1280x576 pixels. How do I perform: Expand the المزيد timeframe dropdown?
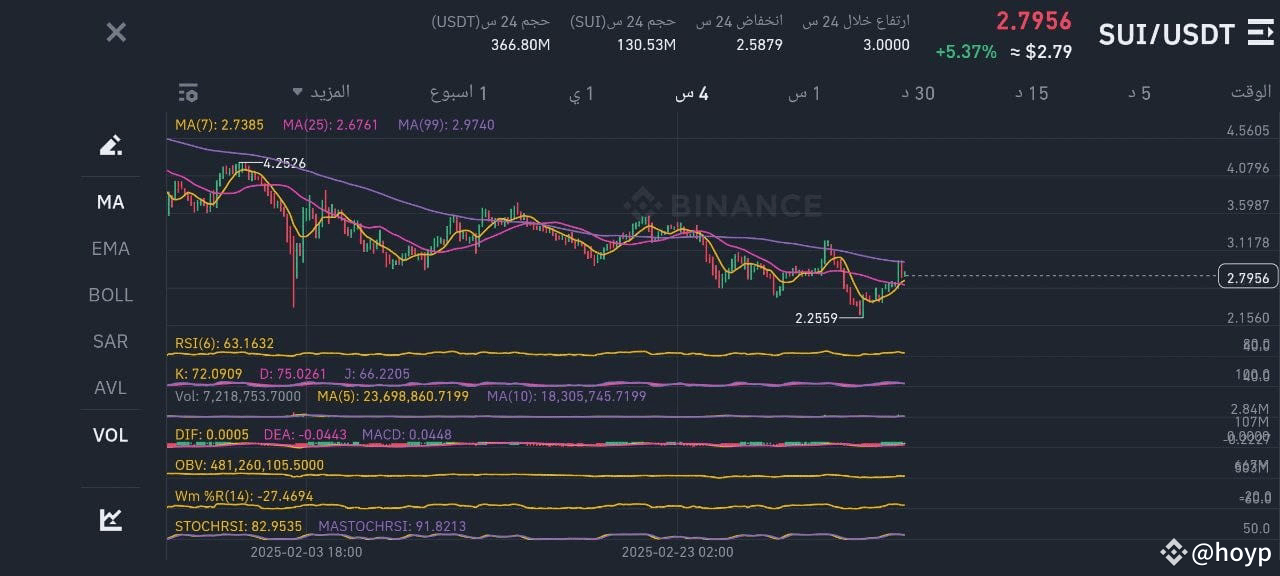pyautogui.click(x=321, y=92)
